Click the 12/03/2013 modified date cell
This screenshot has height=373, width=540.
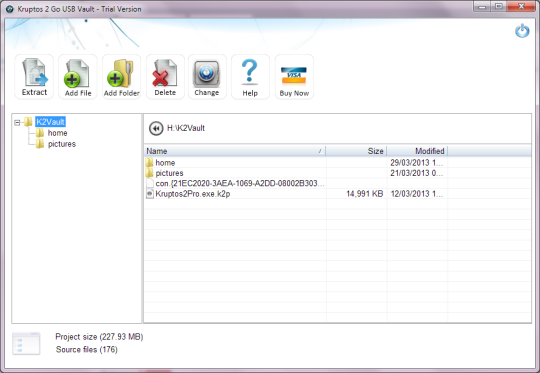point(416,194)
